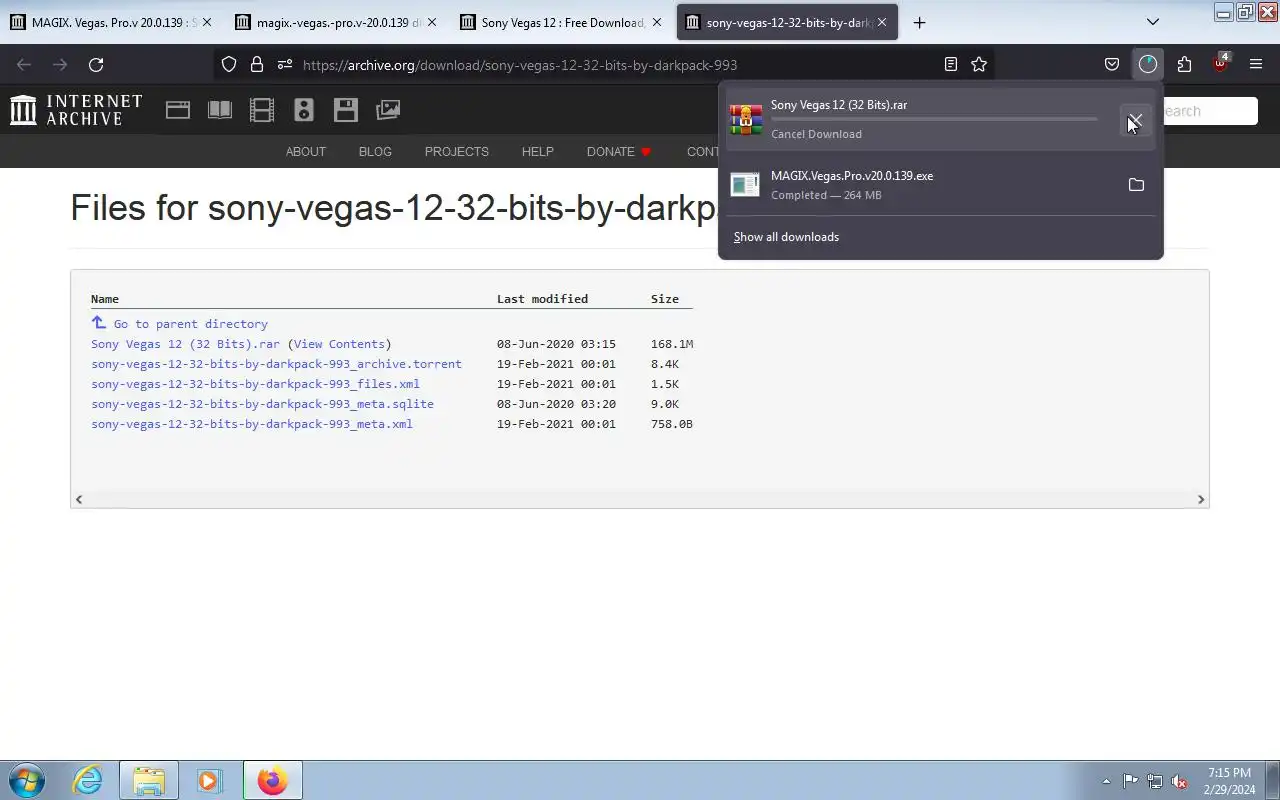Download Sony Vegas 12 (32 Bits).rar link
1280x800 pixels.
(x=185, y=344)
